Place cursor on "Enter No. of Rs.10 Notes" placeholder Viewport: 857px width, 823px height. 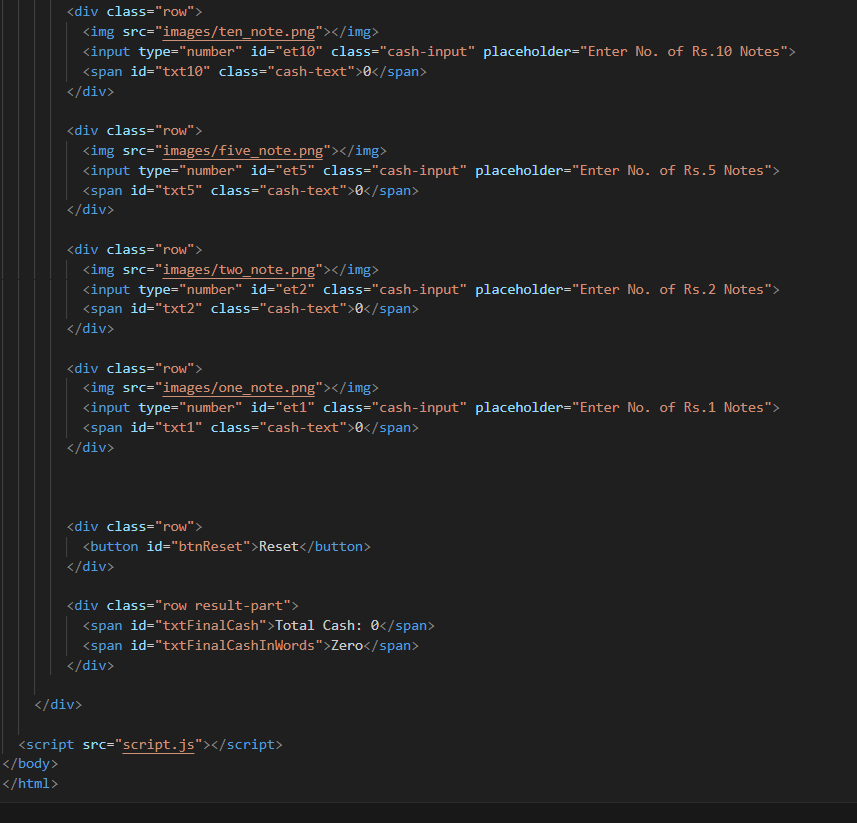(x=683, y=51)
